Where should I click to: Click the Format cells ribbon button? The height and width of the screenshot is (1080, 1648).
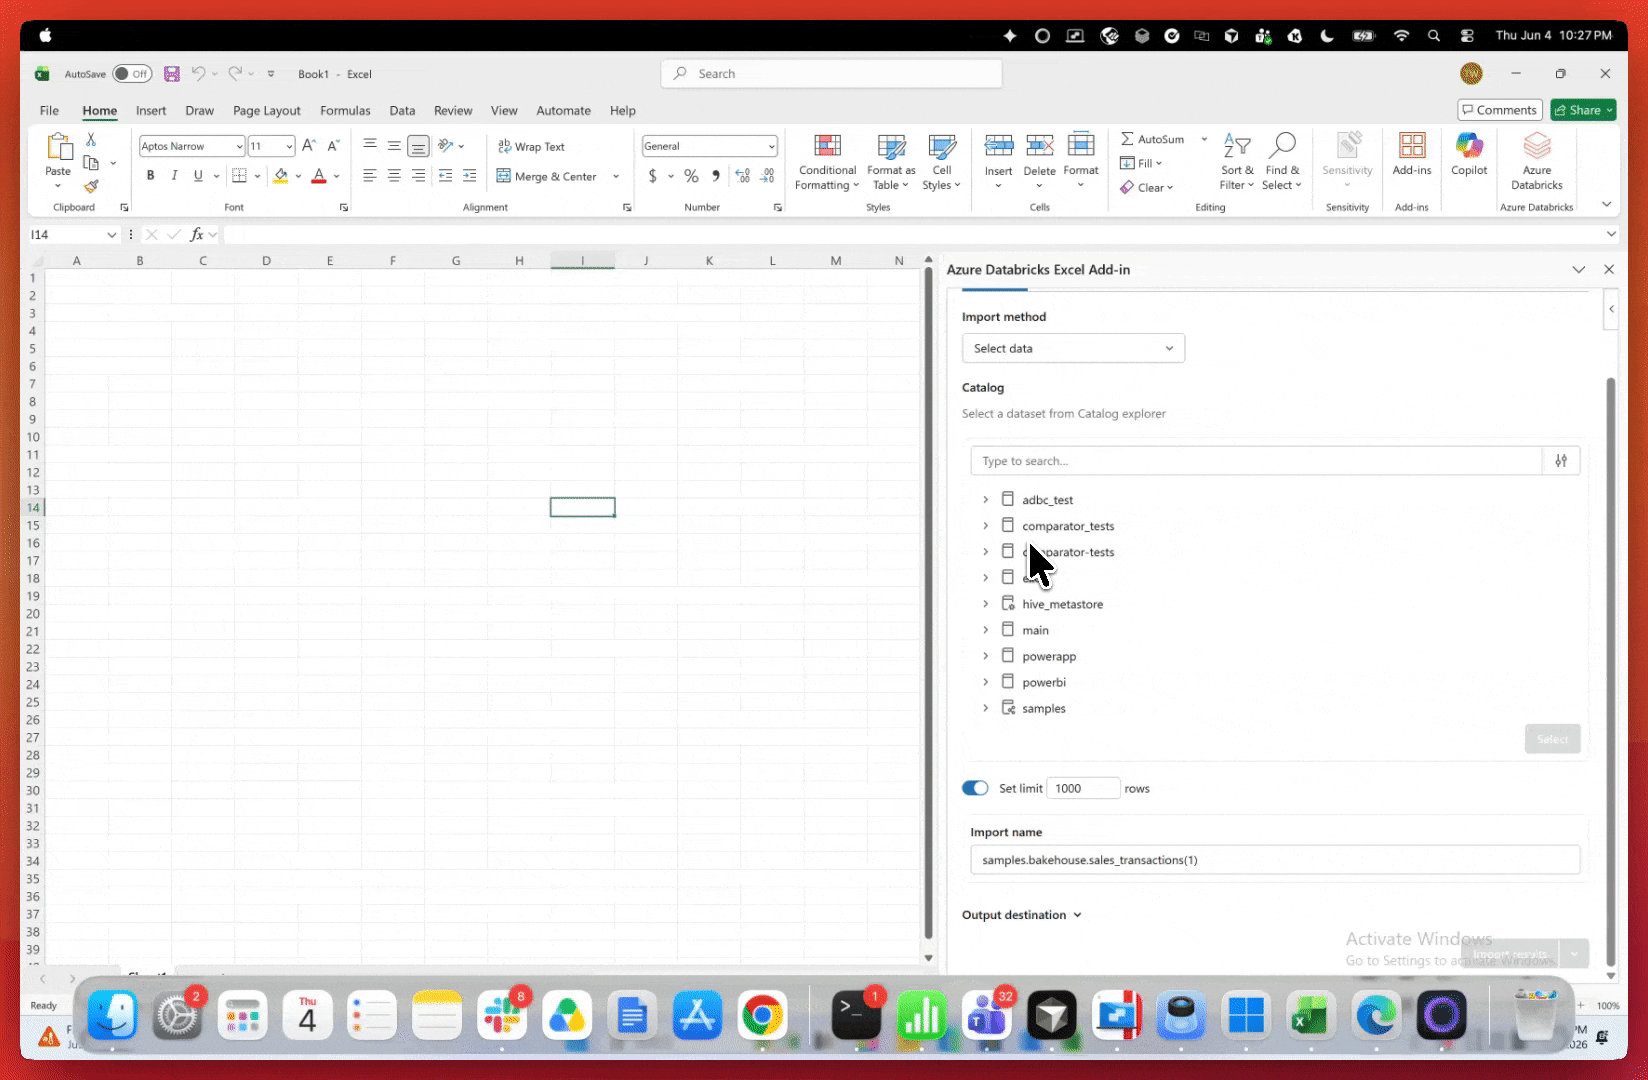(x=1081, y=160)
